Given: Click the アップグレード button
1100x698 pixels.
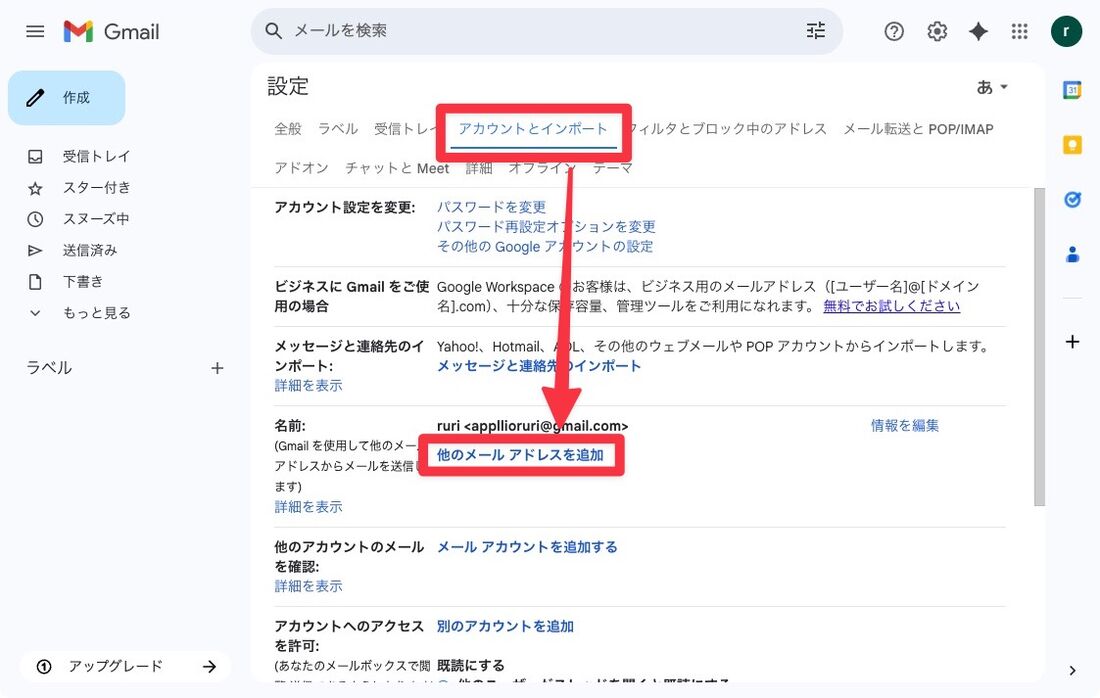Looking at the screenshot, I should coord(125,666).
